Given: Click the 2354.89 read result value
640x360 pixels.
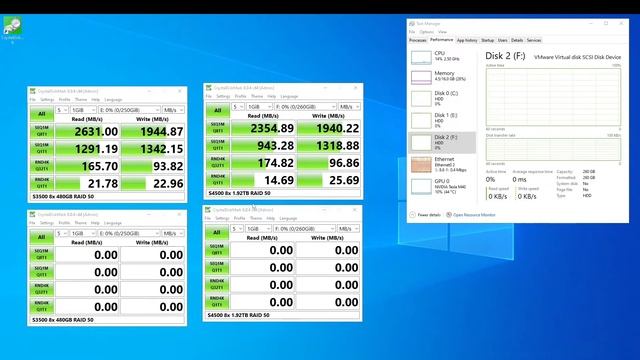Looking at the screenshot, I should [263, 128].
